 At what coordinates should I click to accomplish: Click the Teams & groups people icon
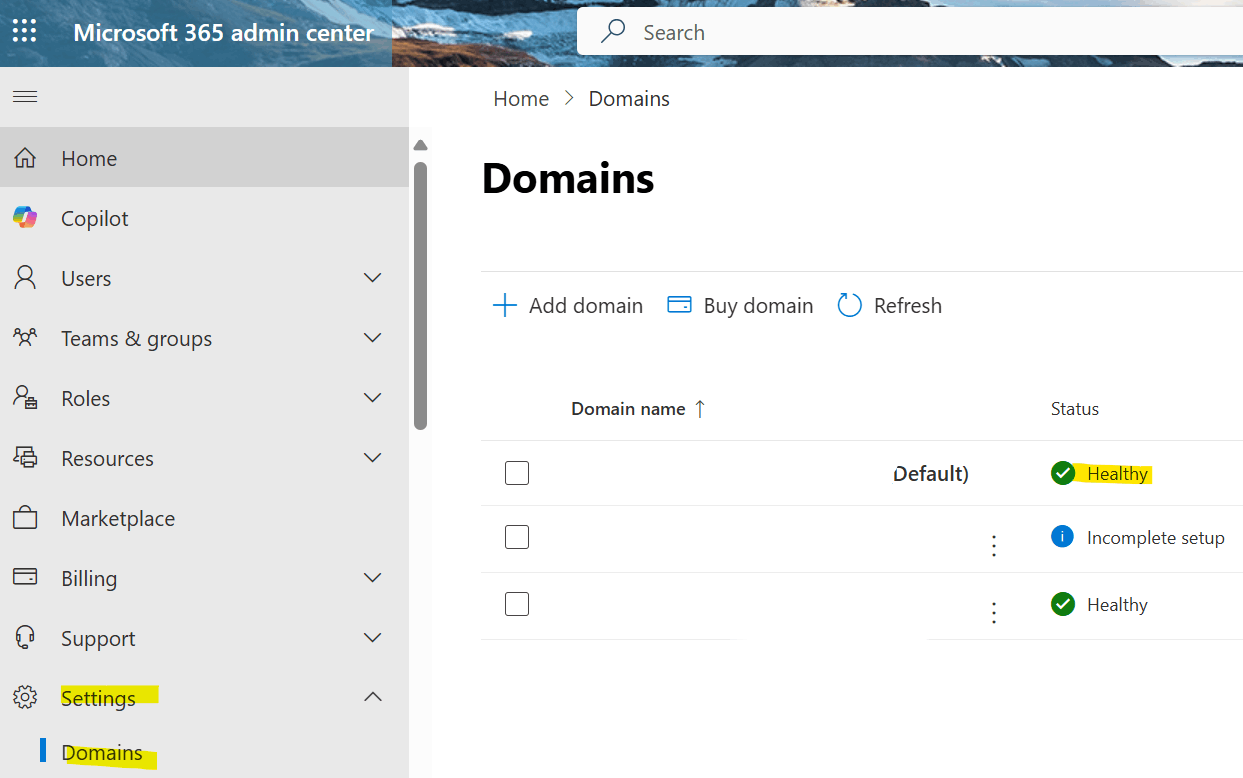(x=25, y=337)
